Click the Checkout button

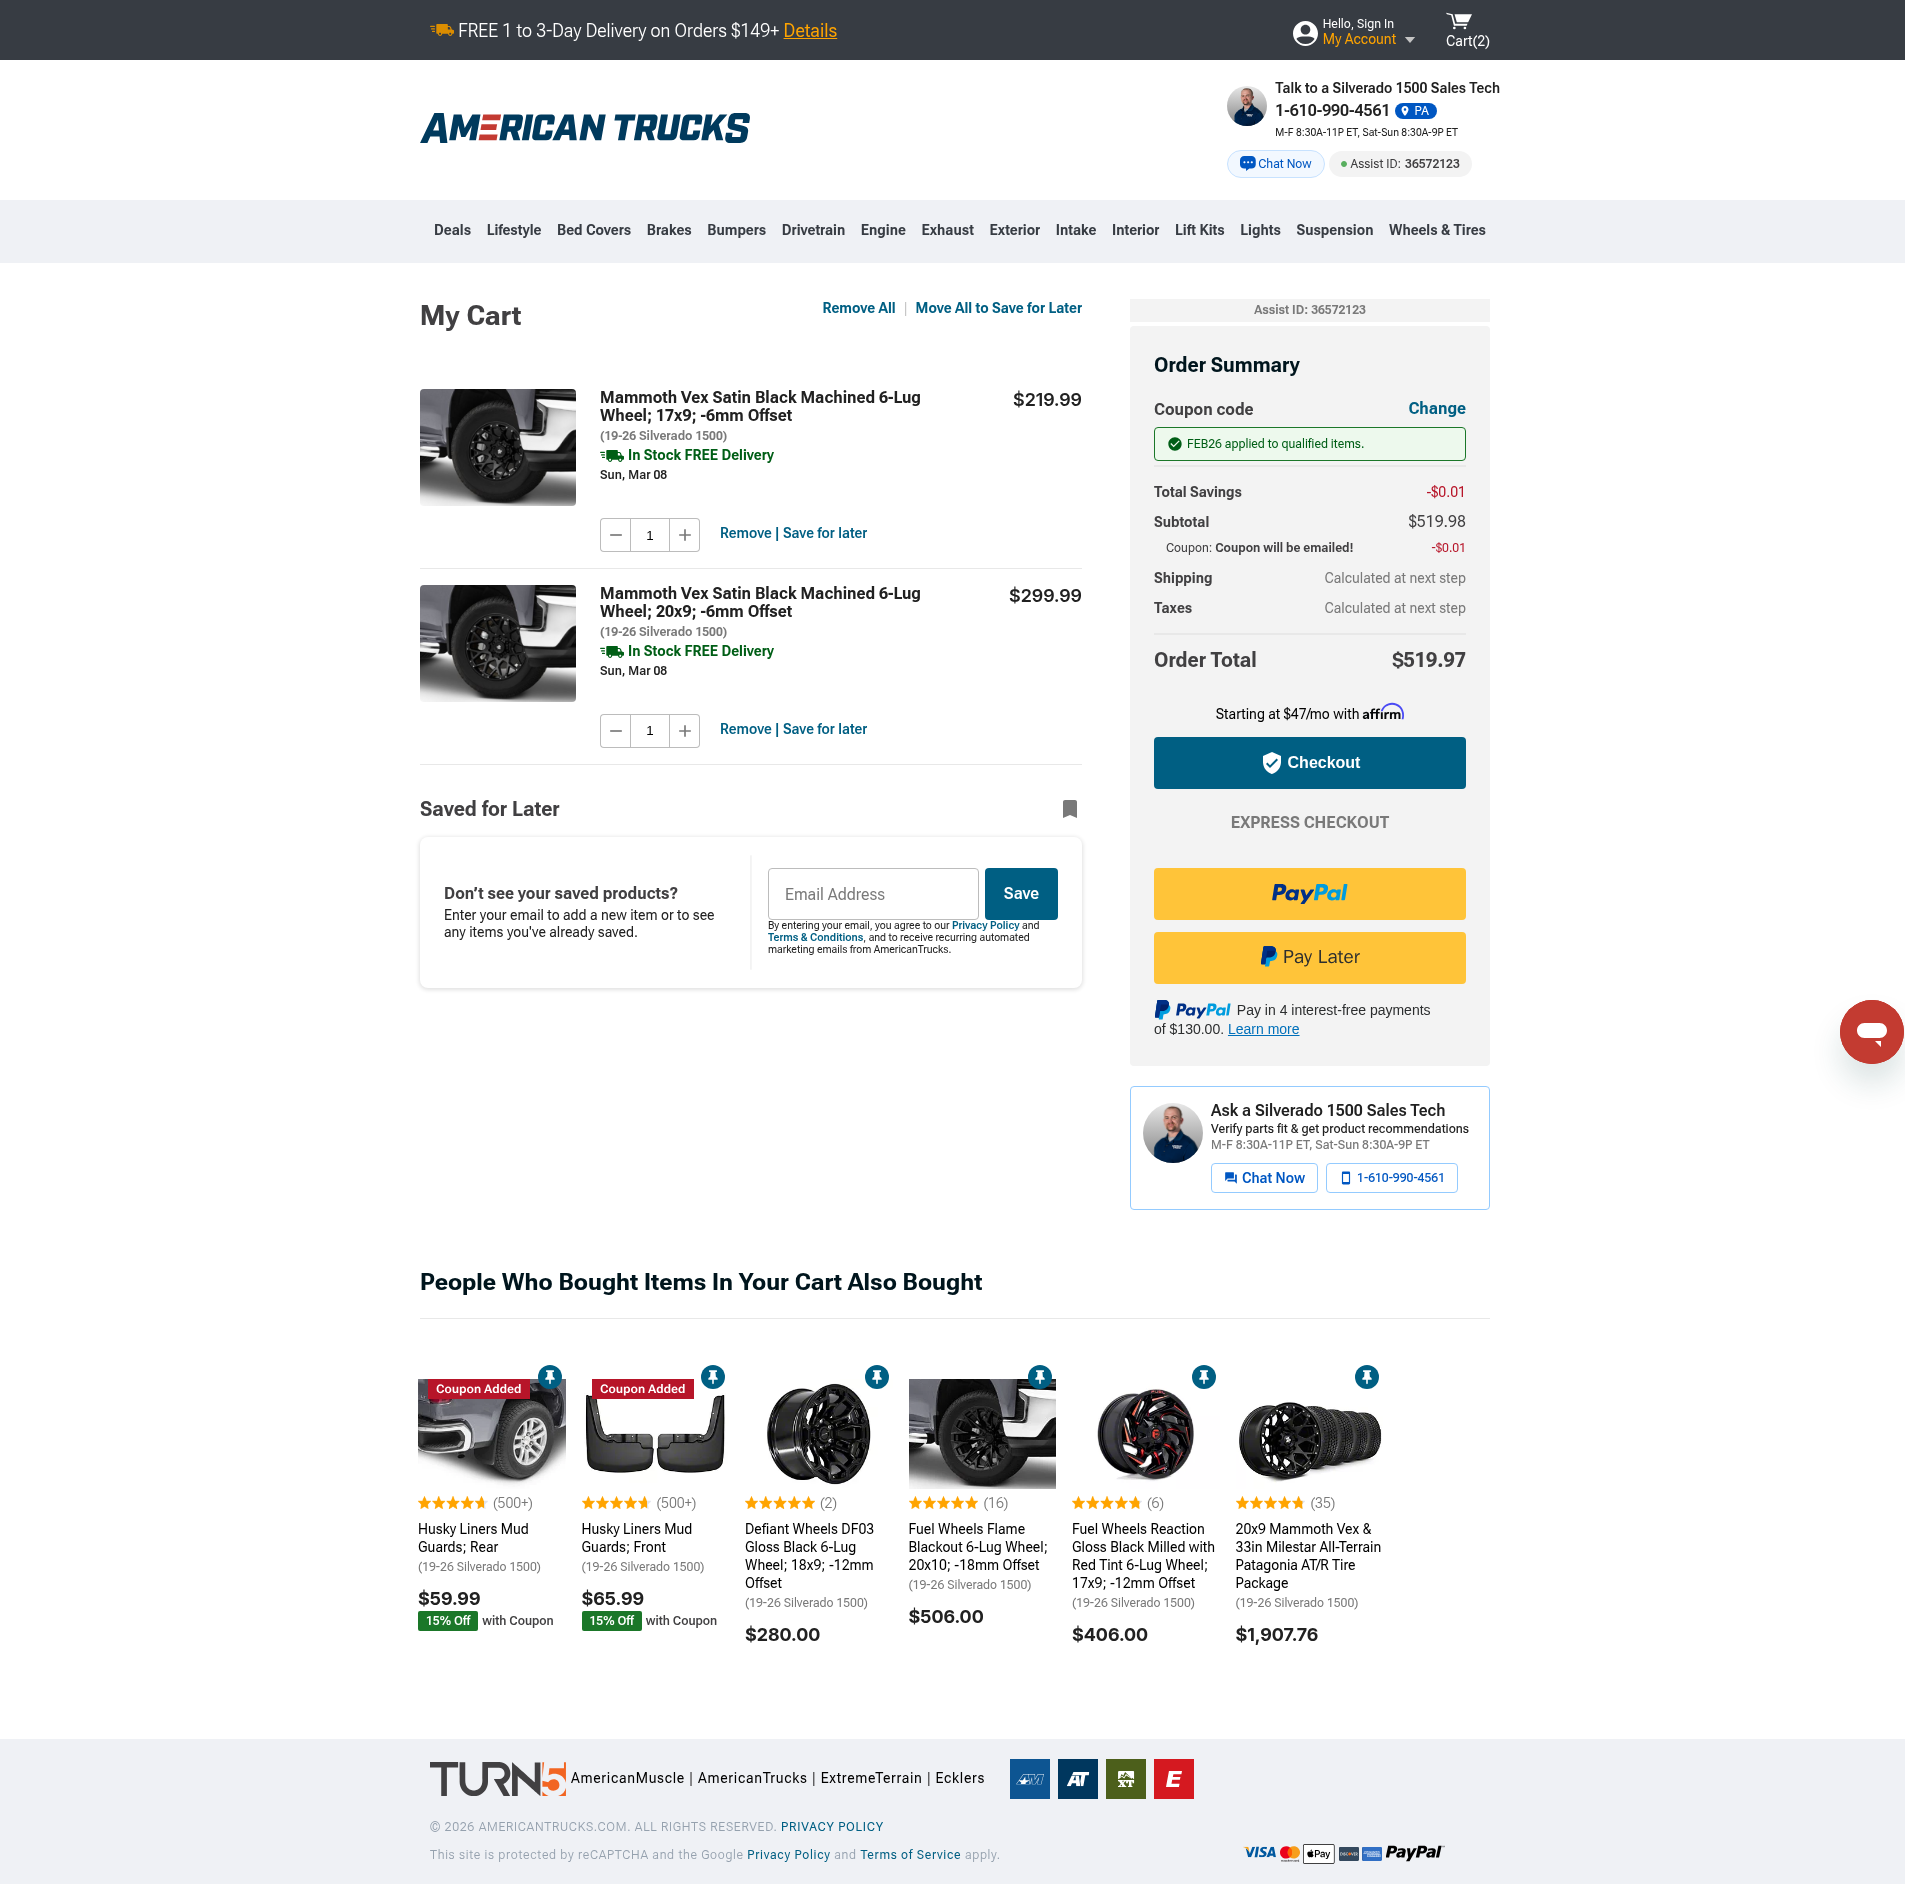tap(1309, 763)
